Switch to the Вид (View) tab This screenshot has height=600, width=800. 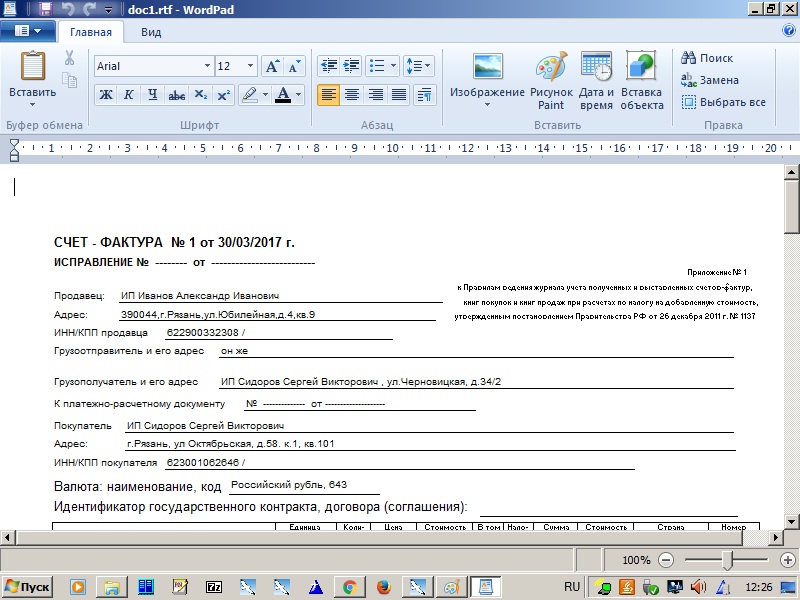(151, 32)
